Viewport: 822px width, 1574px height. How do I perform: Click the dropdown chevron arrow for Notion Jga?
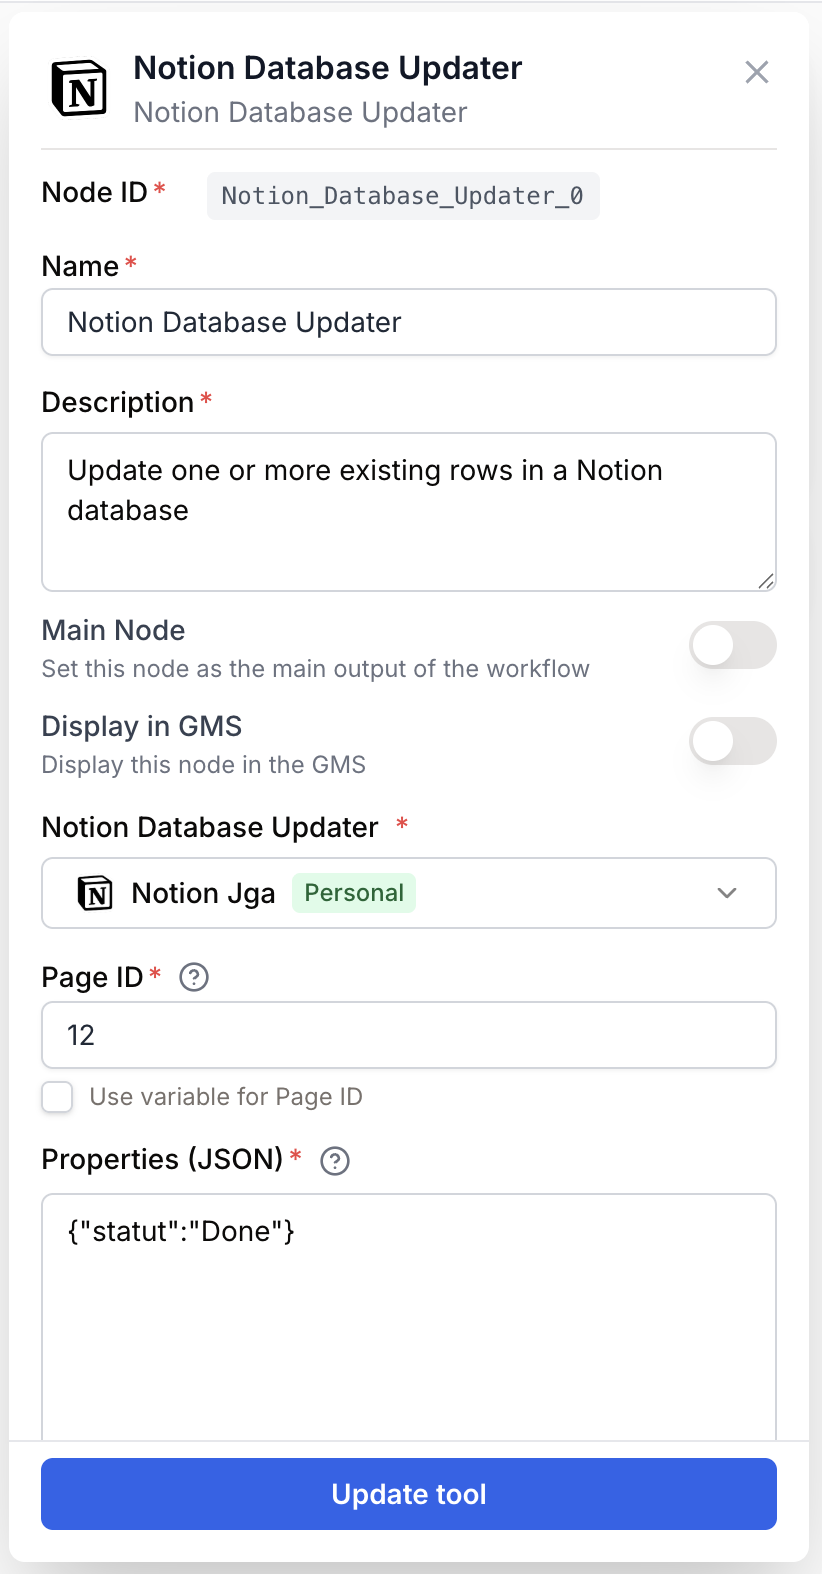727,893
